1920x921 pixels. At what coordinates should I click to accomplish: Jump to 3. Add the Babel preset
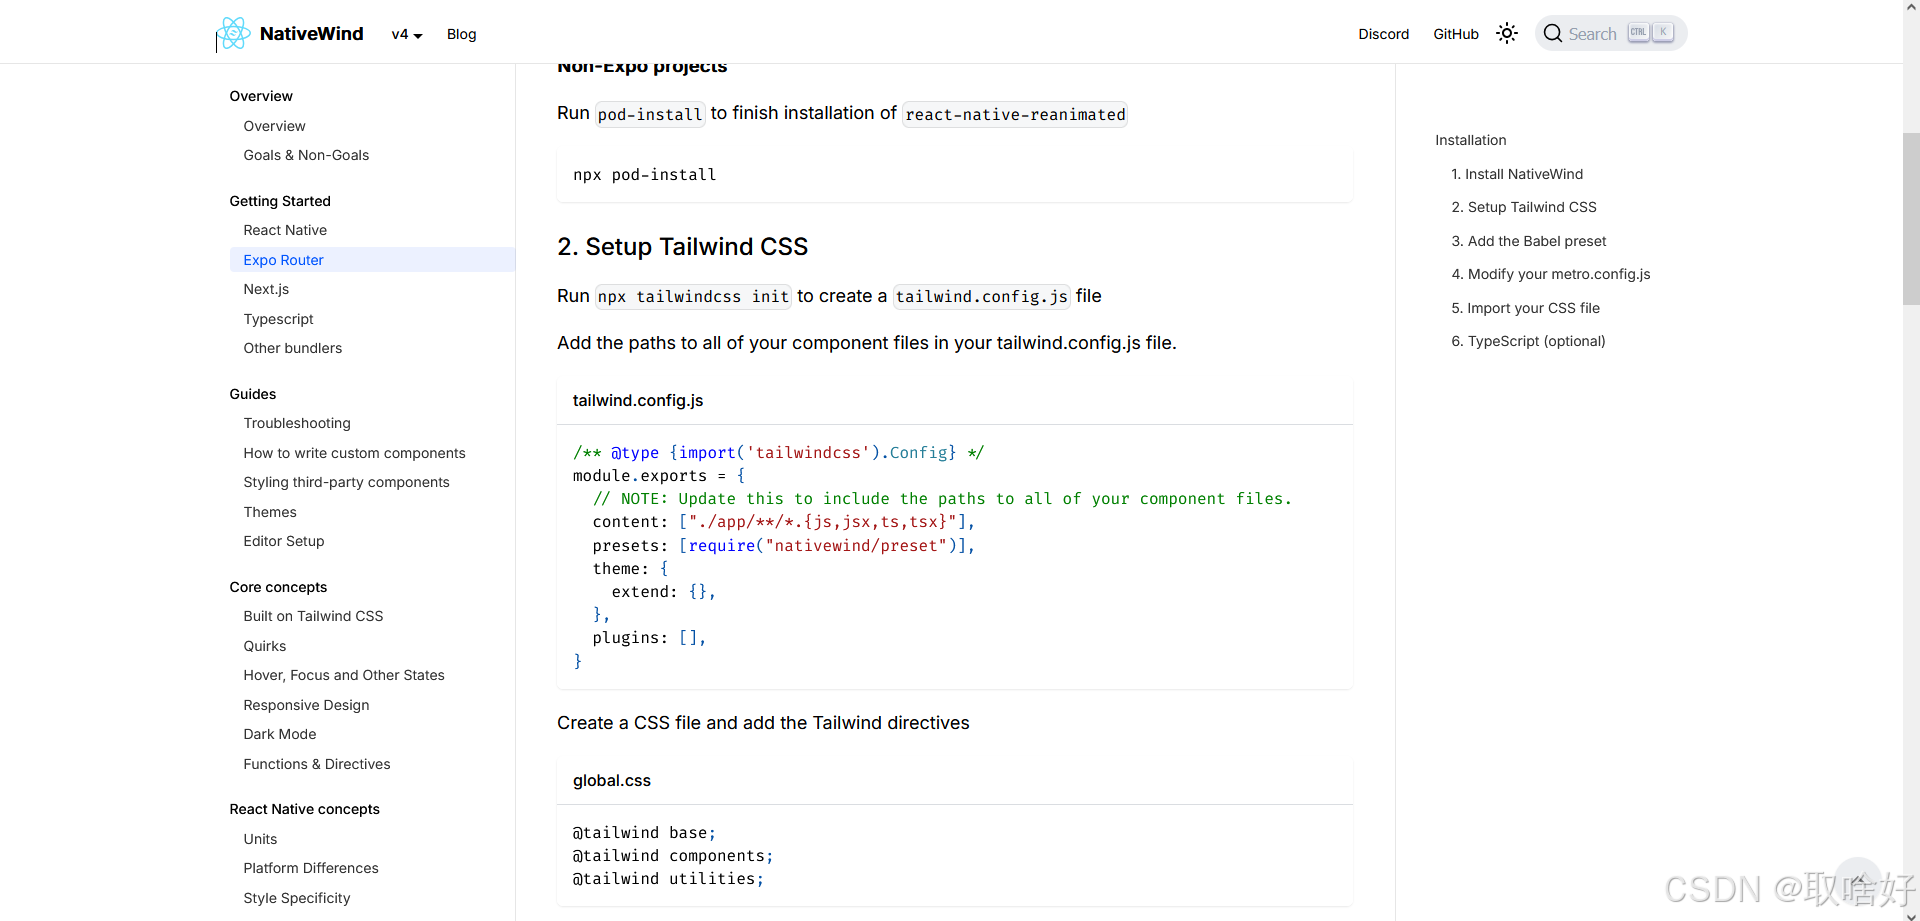1528,241
